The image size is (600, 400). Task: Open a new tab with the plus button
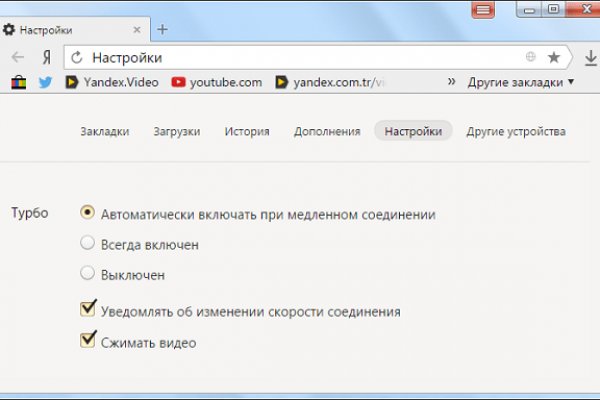point(163,29)
